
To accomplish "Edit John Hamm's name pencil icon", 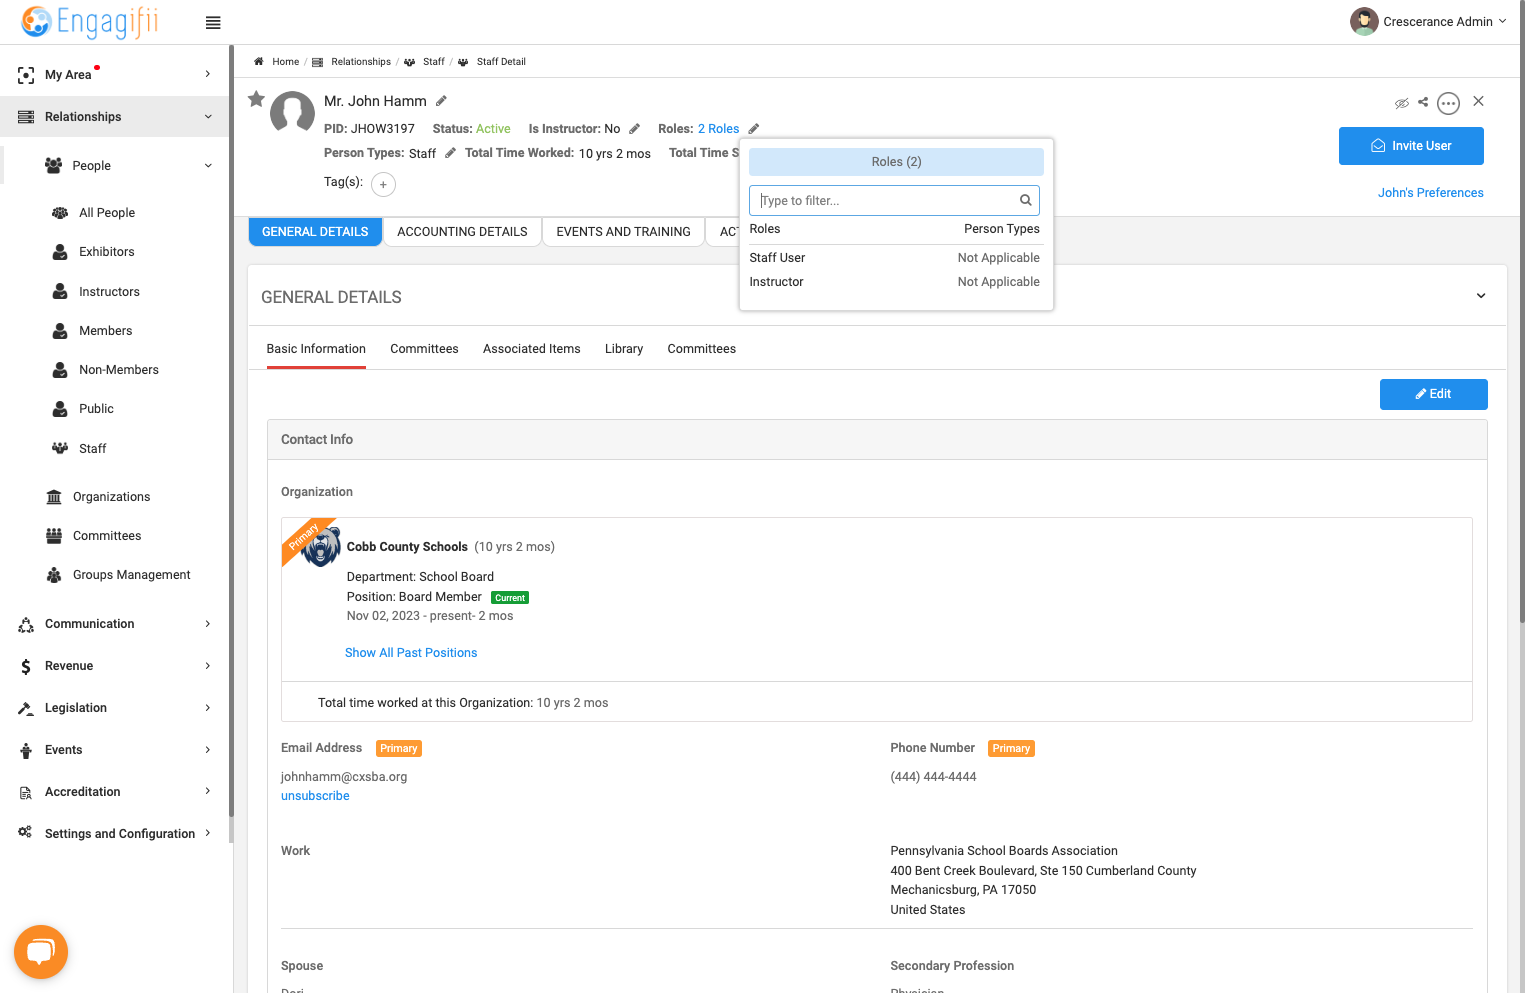I will point(441,101).
